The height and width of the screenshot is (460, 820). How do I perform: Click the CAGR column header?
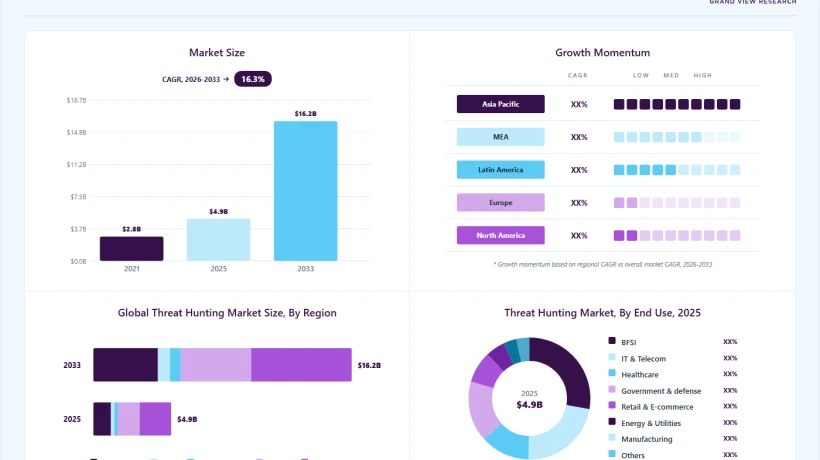pyautogui.click(x=578, y=75)
